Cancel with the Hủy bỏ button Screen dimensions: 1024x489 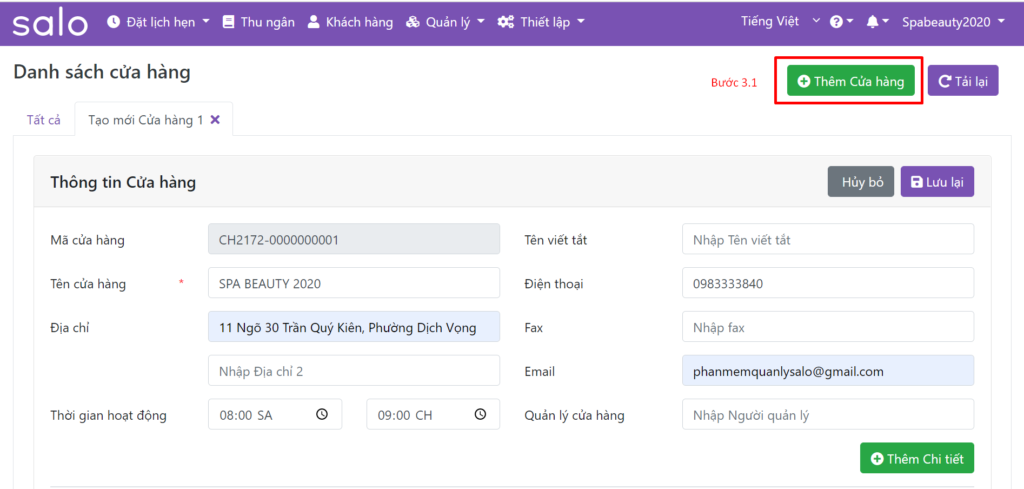(x=860, y=182)
